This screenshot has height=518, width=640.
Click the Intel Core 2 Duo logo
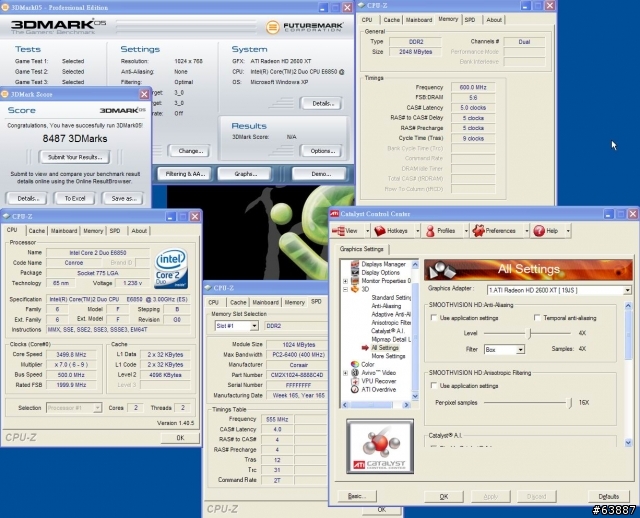click(x=171, y=268)
